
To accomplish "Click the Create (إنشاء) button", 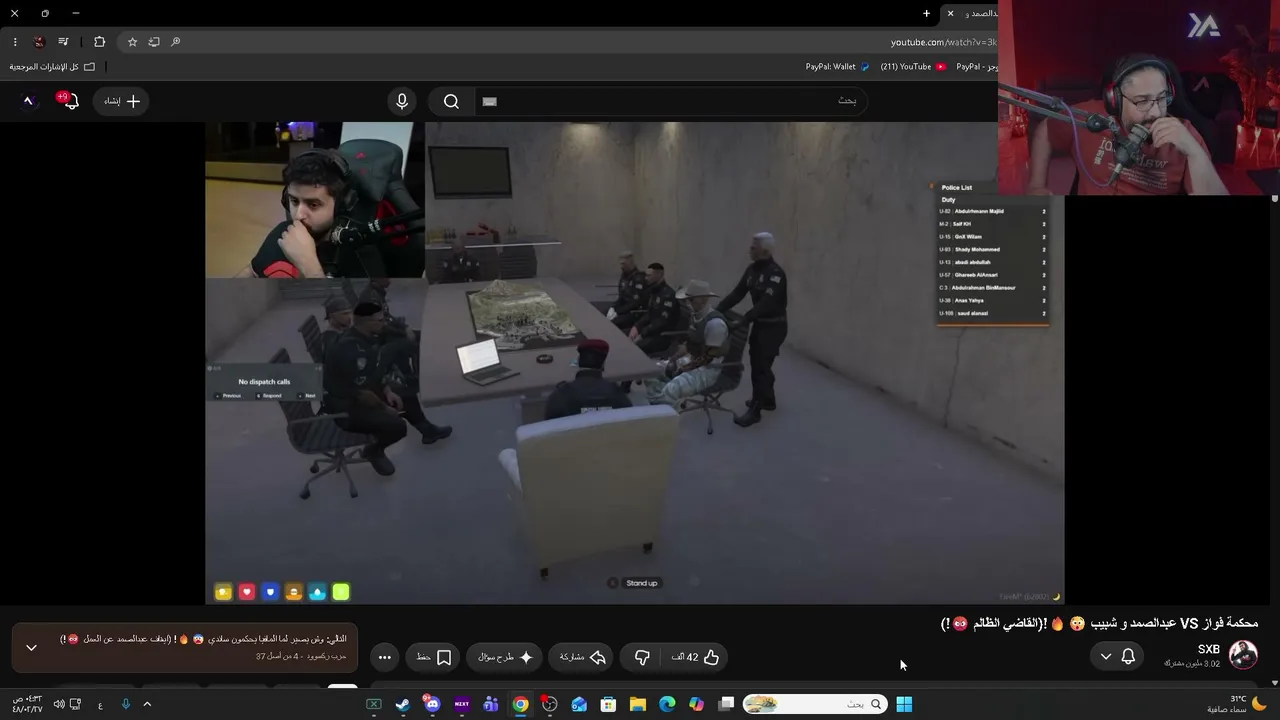I will coord(121,101).
